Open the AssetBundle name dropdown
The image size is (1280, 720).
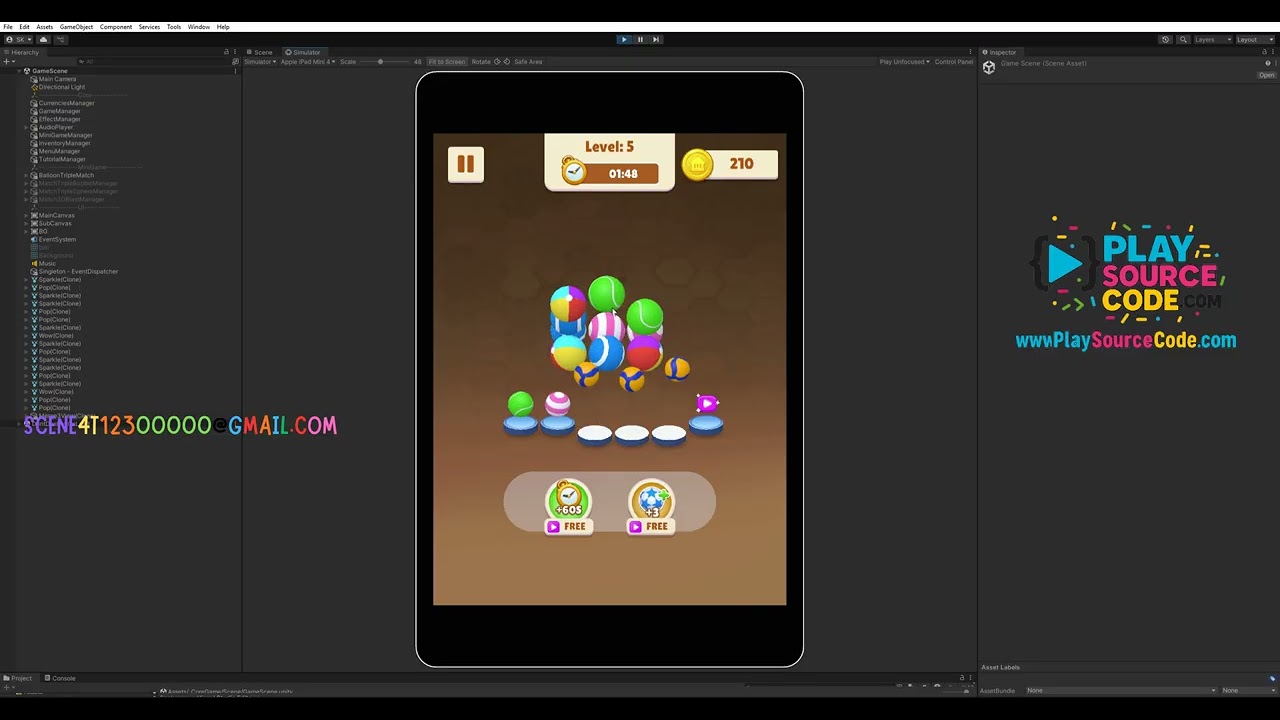[x=1120, y=690]
